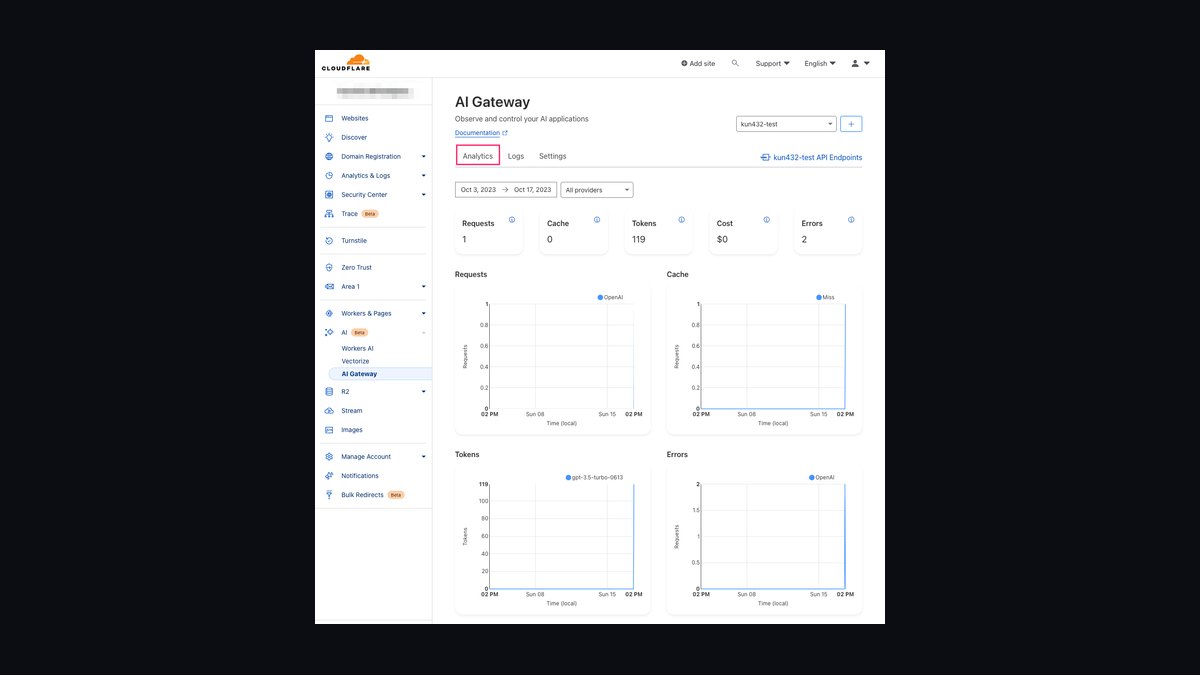1200x675 pixels.
Task: Expand the Area 1 chevron
Action: [424, 286]
